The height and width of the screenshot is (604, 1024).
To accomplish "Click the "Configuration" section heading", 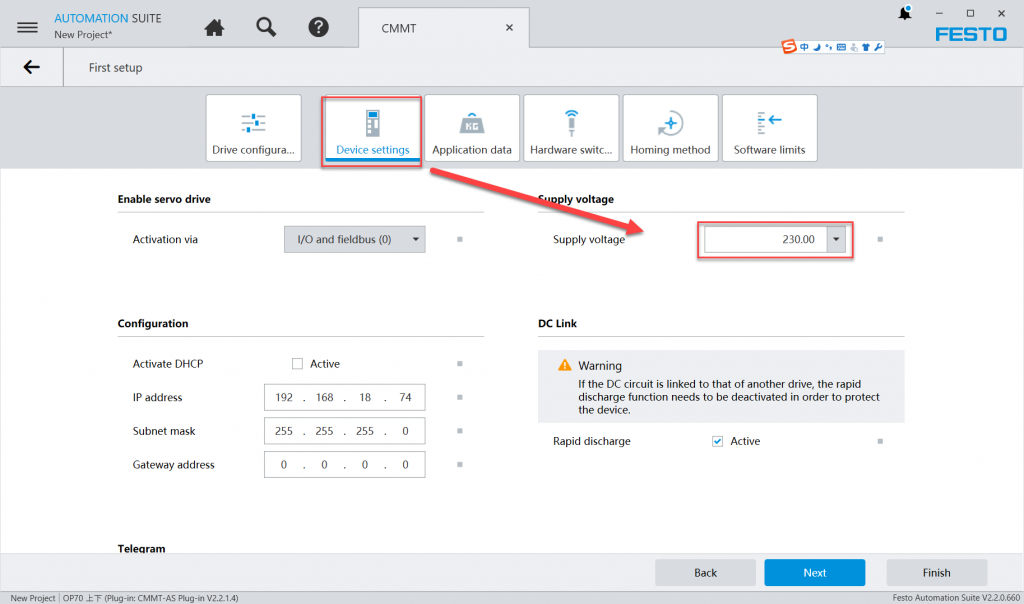I will pyautogui.click(x=153, y=323).
